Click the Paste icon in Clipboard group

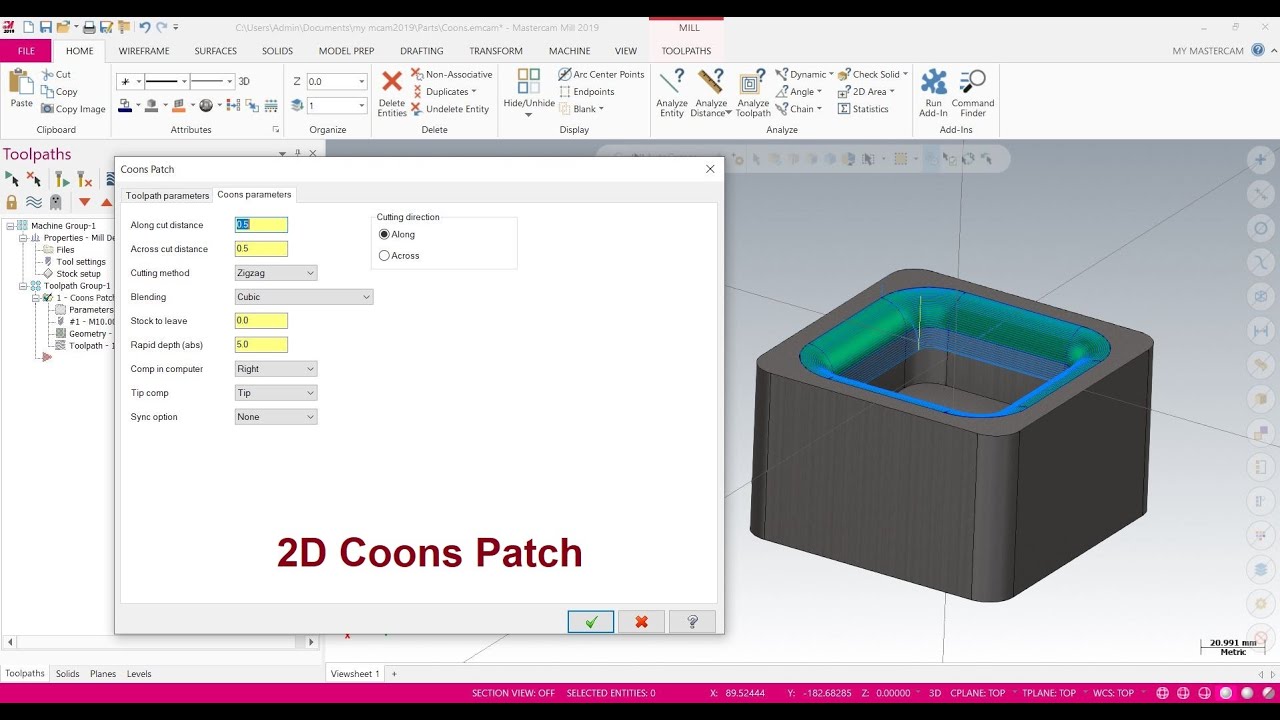coord(21,82)
